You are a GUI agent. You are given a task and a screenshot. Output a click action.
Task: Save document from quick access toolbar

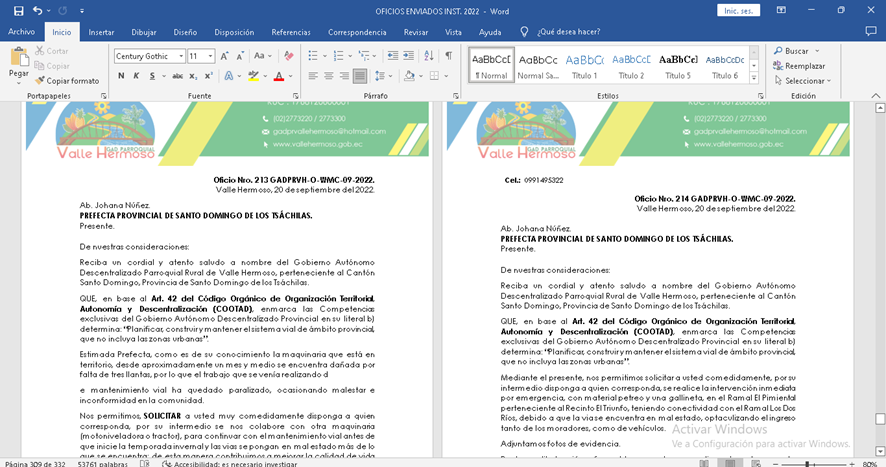tap(15, 10)
